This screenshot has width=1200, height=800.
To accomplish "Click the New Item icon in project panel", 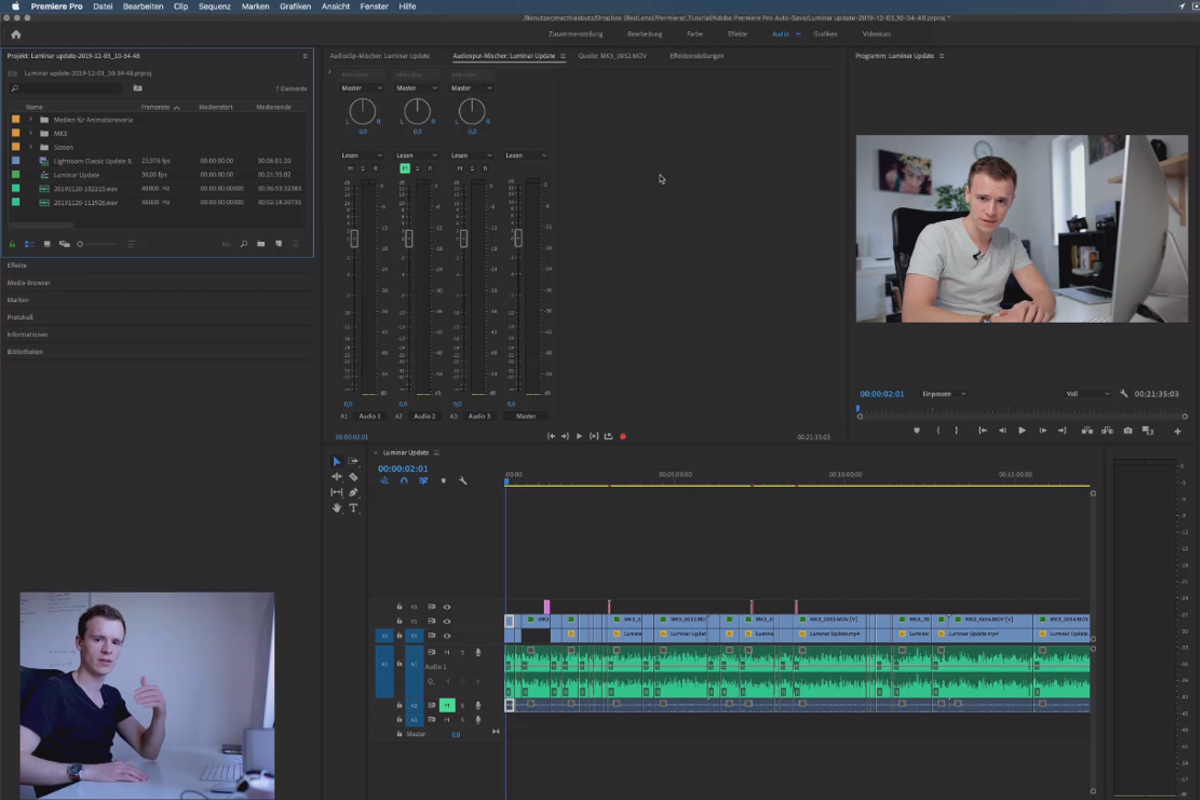I will (x=278, y=244).
